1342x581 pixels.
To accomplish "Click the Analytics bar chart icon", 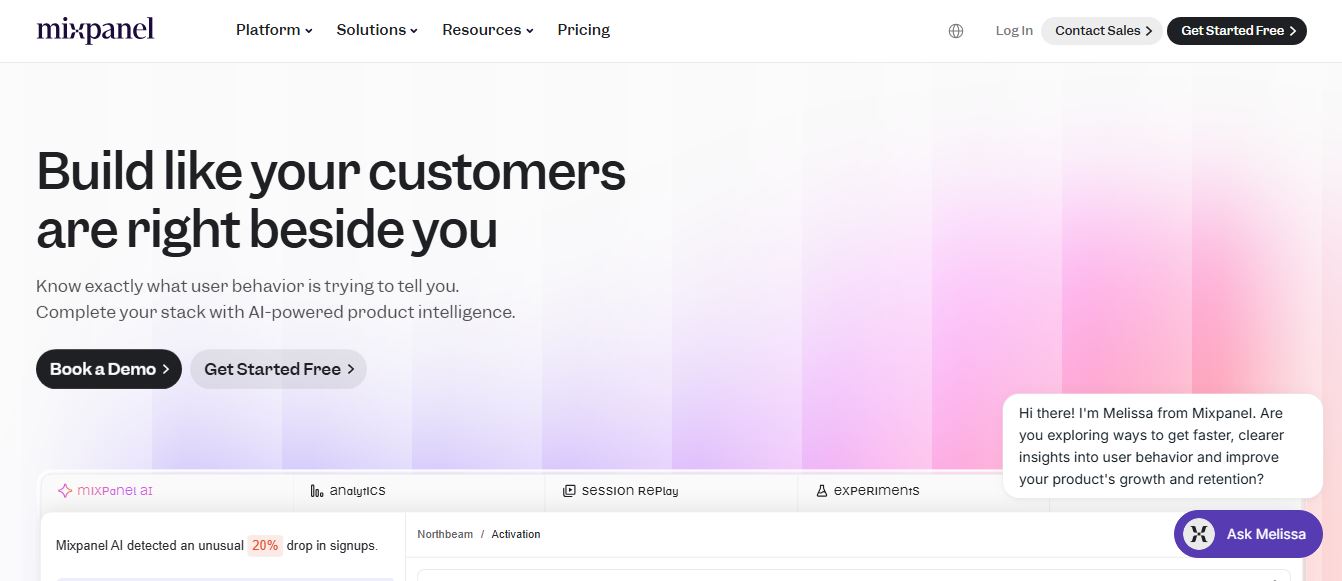I will (x=317, y=491).
